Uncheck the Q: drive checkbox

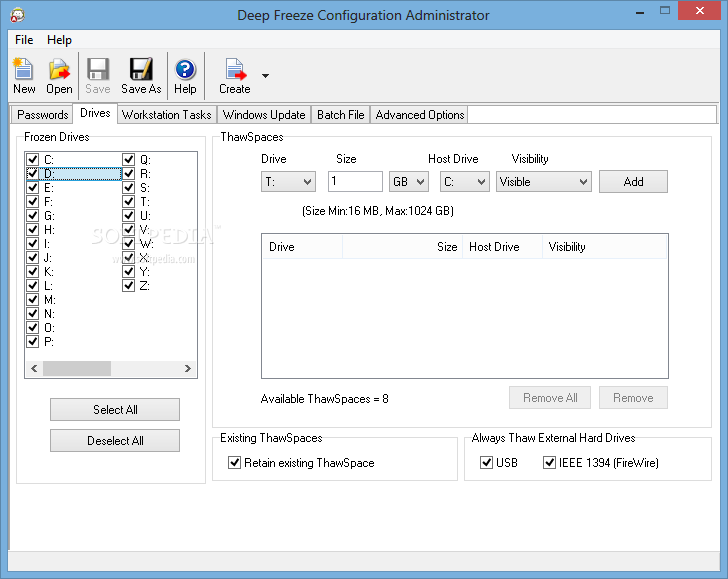pyautogui.click(x=129, y=160)
